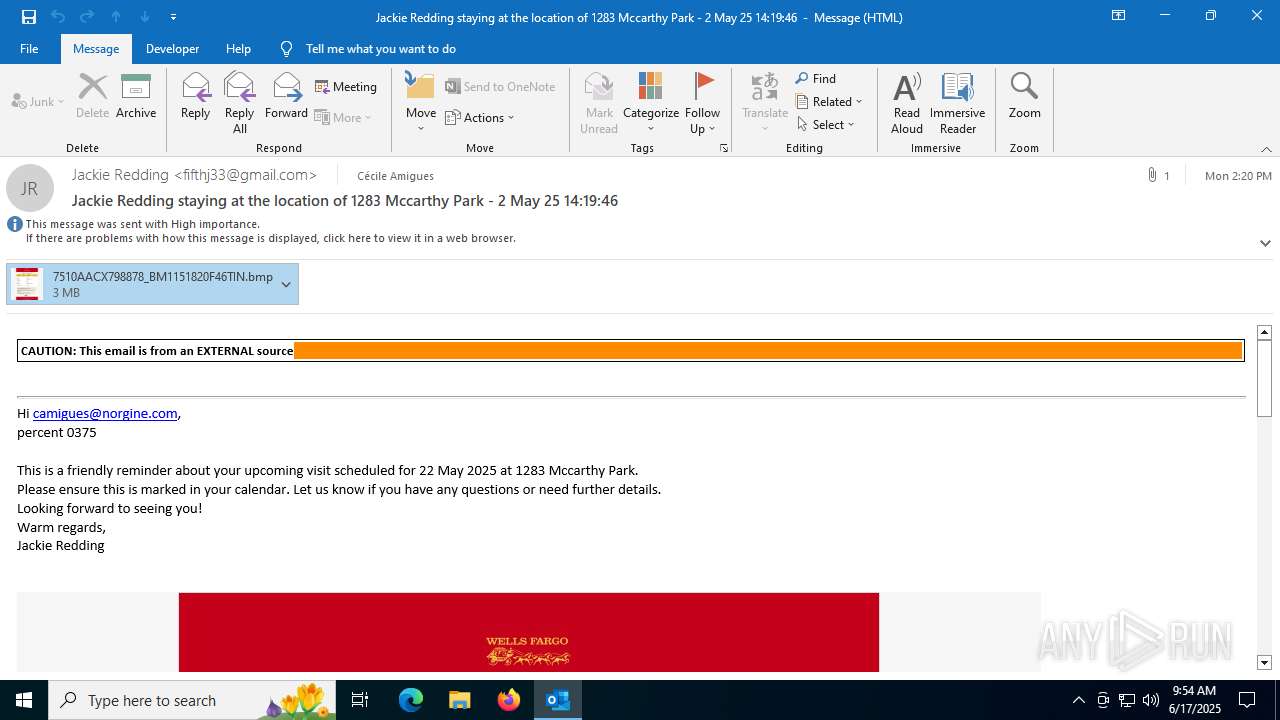Open the volume control in system tray

point(1151,700)
